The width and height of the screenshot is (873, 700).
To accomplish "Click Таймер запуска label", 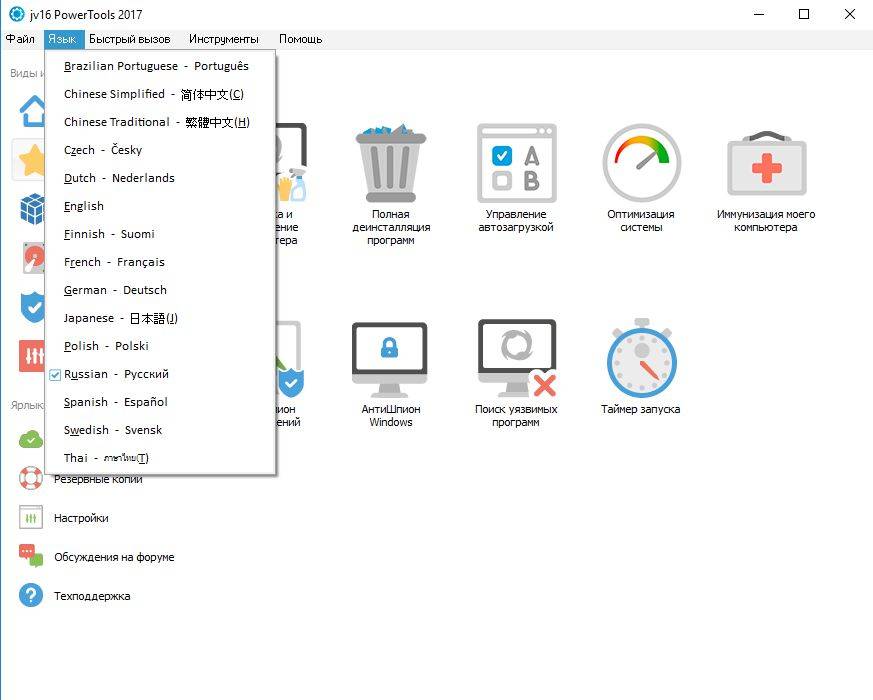I will pos(640,409).
